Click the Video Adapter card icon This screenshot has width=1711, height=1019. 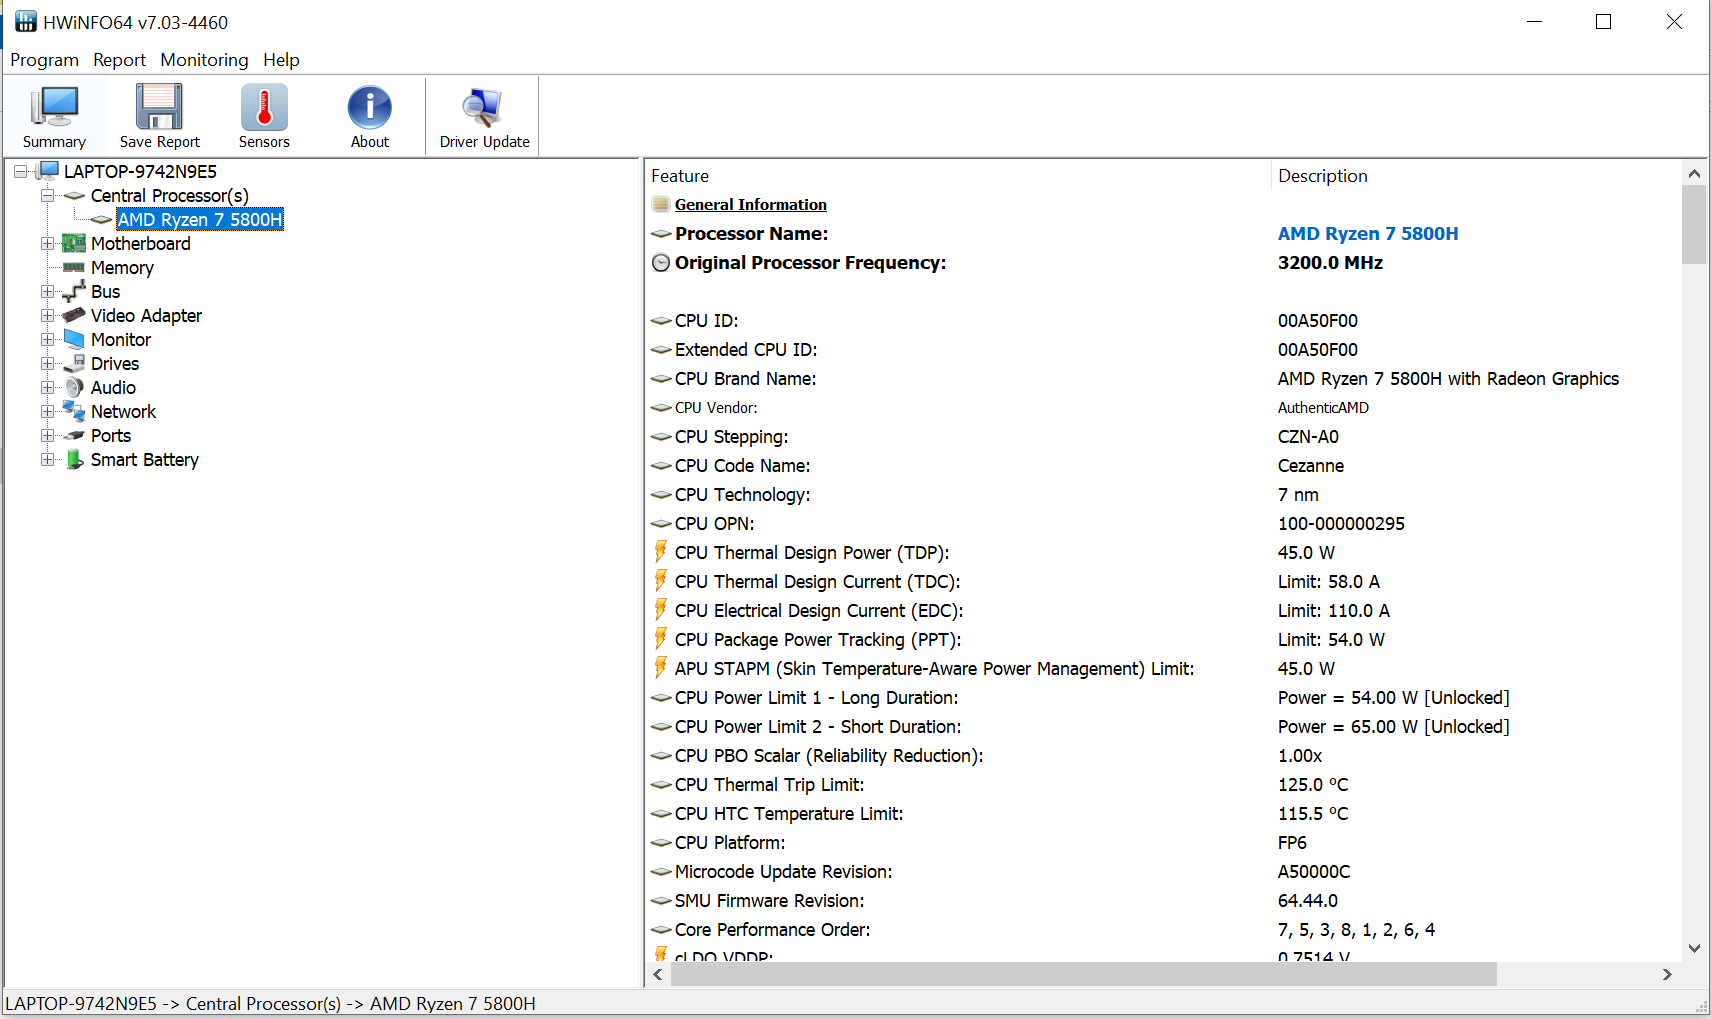point(74,315)
